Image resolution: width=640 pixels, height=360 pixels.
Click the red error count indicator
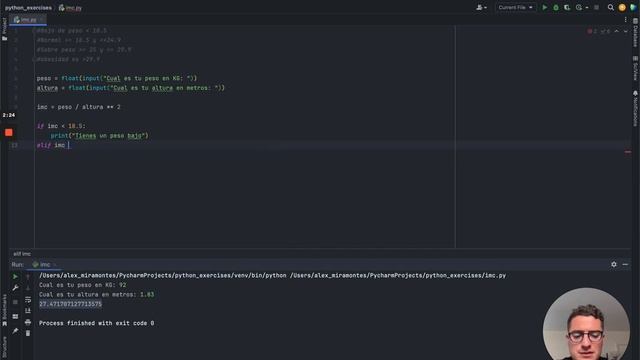click(592, 31)
